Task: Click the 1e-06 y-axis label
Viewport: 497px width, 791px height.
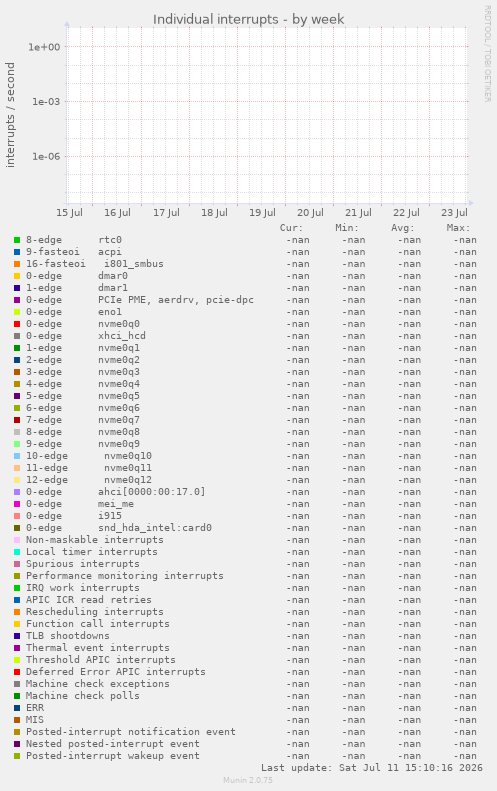Action: pyautogui.click(x=45, y=156)
